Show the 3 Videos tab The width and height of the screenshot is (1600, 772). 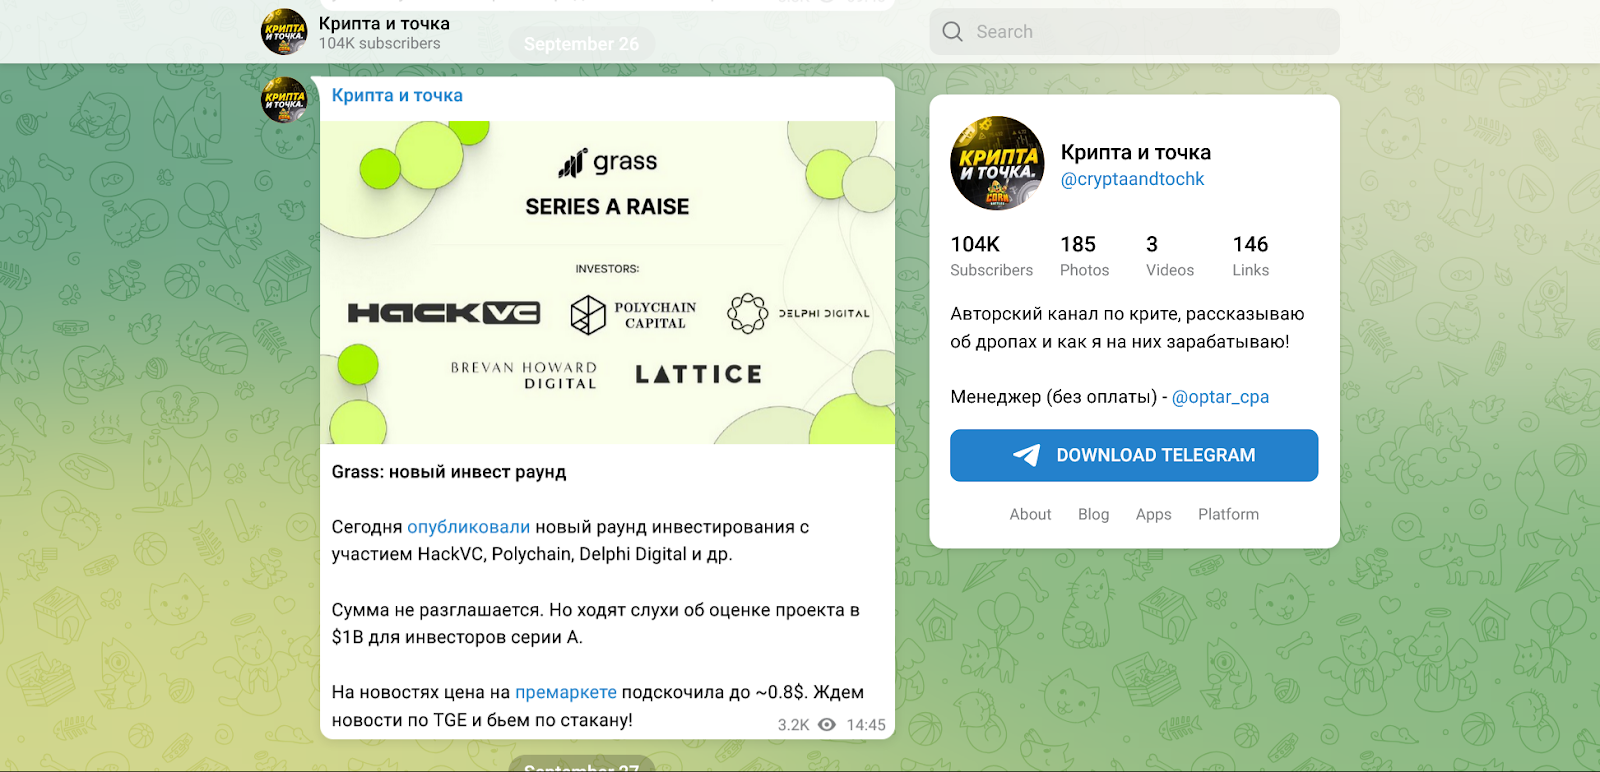(x=1170, y=256)
